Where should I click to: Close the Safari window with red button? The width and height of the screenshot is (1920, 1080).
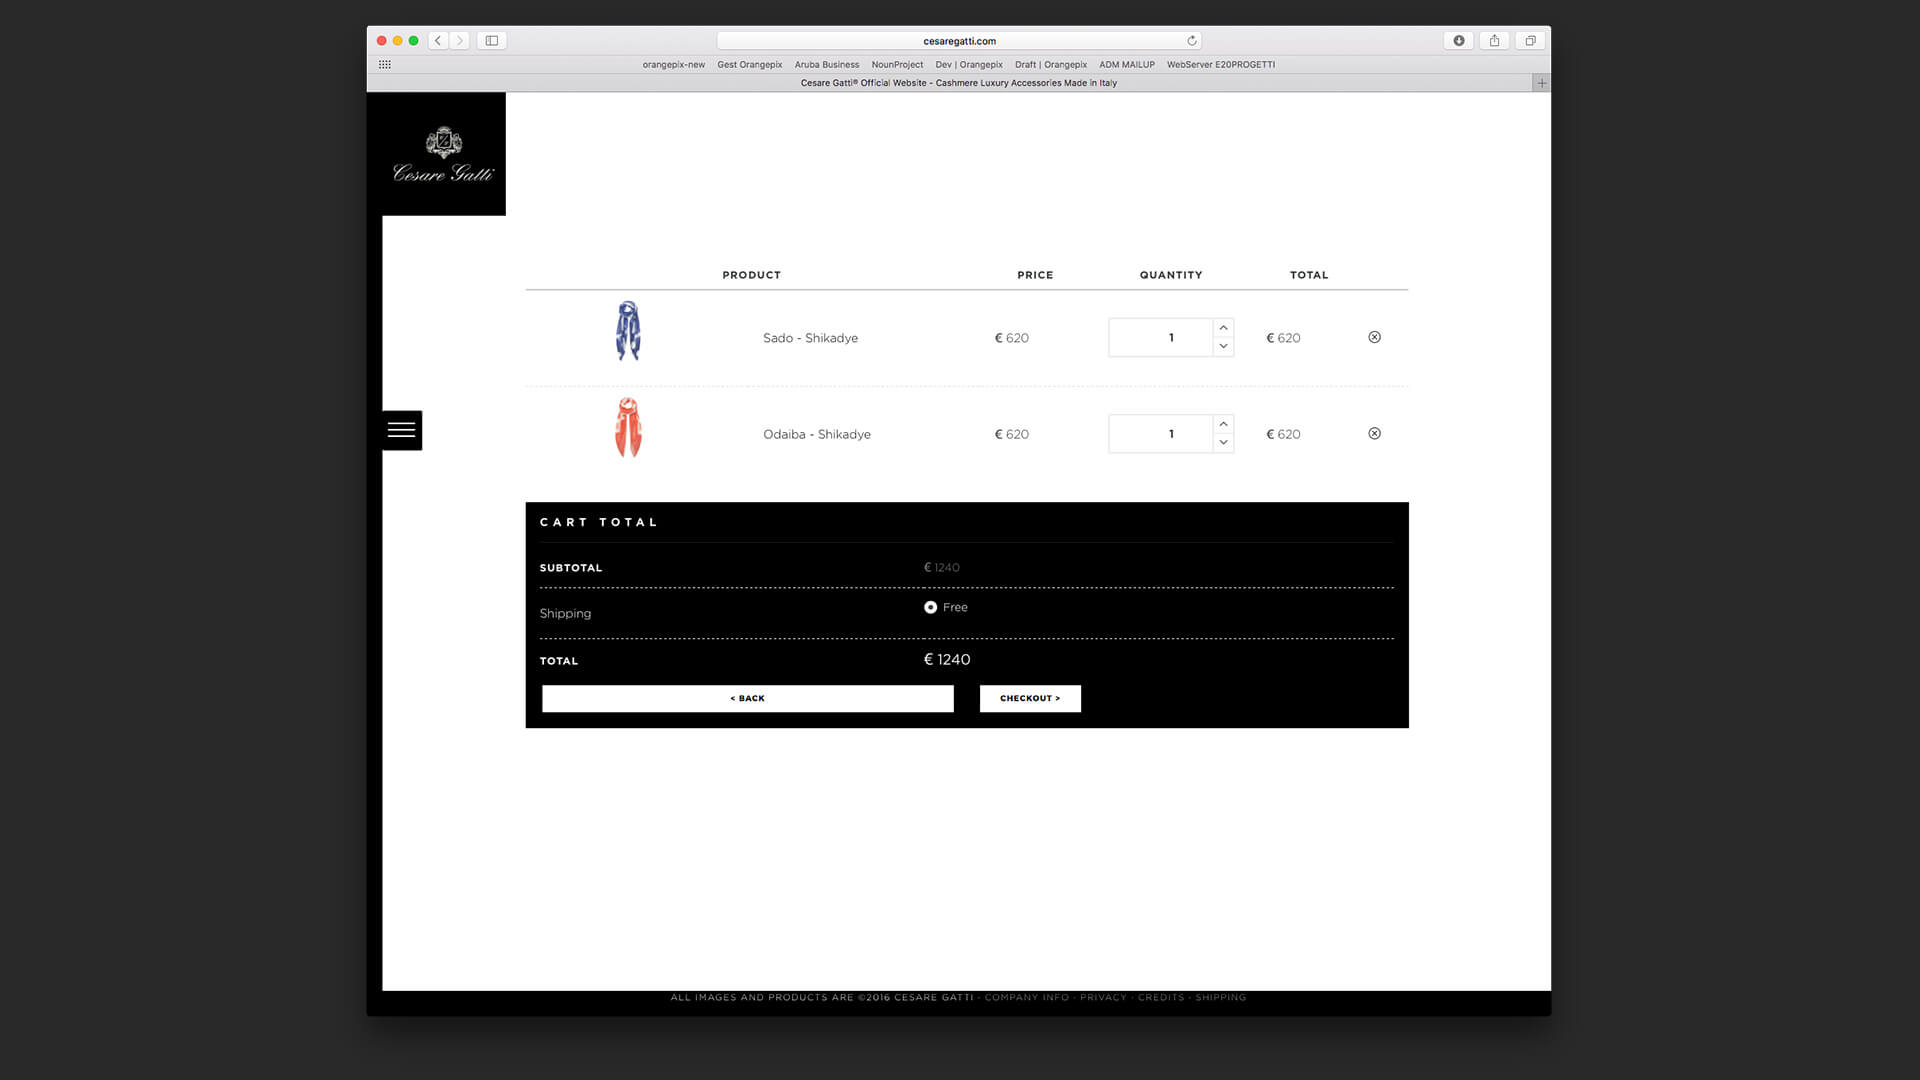(x=381, y=41)
